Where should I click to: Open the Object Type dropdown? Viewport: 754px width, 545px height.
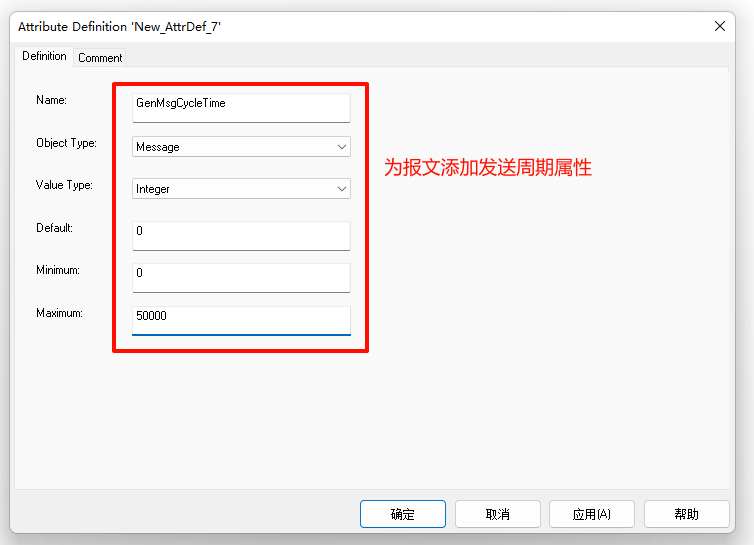241,147
